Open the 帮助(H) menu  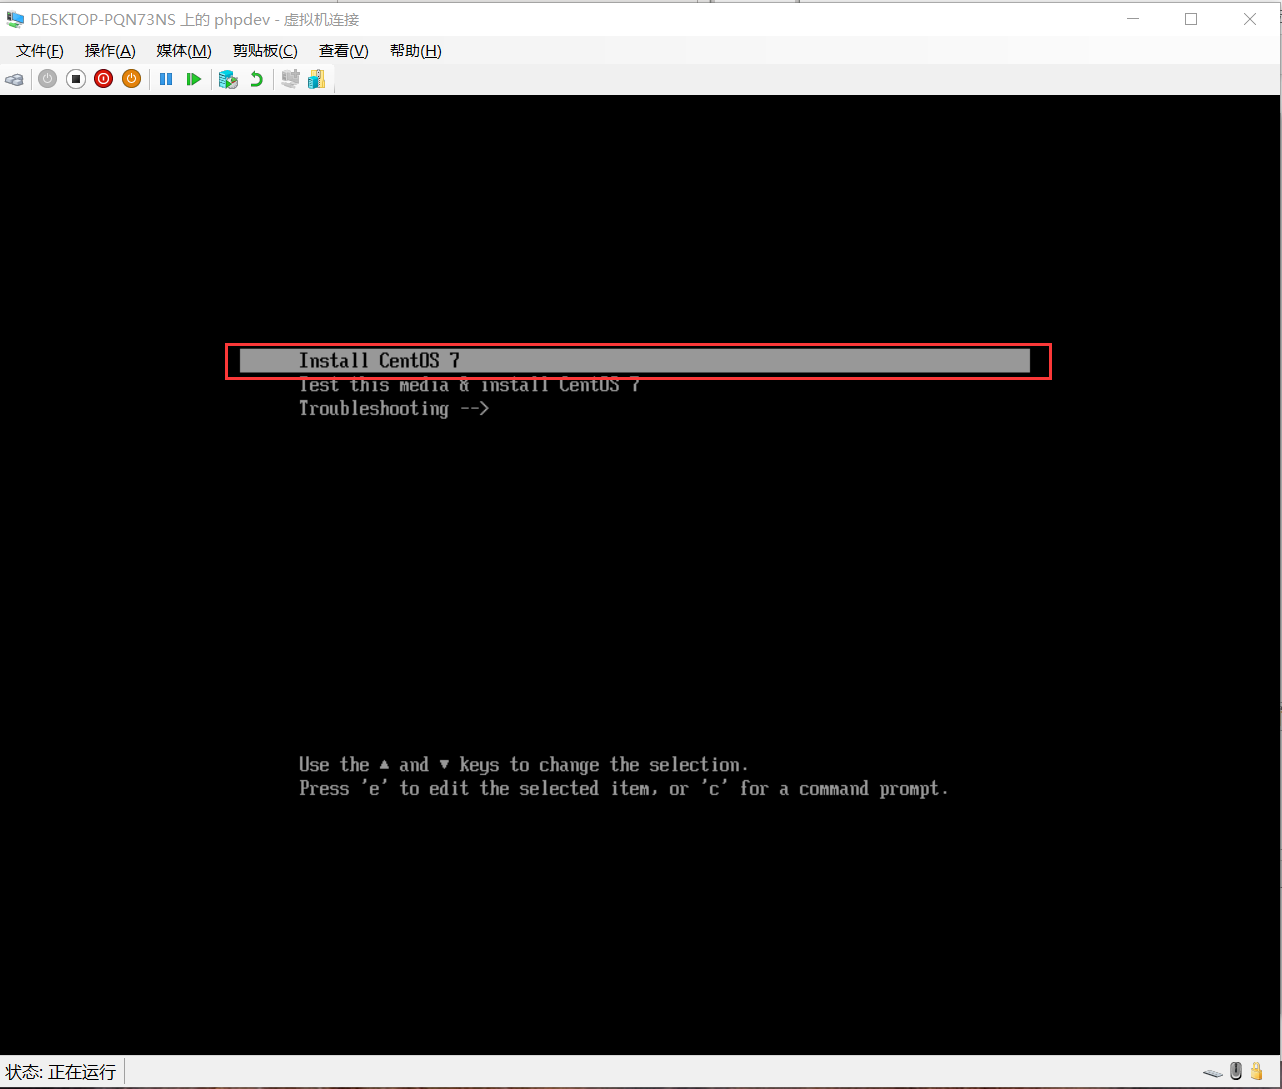coord(416,51)
